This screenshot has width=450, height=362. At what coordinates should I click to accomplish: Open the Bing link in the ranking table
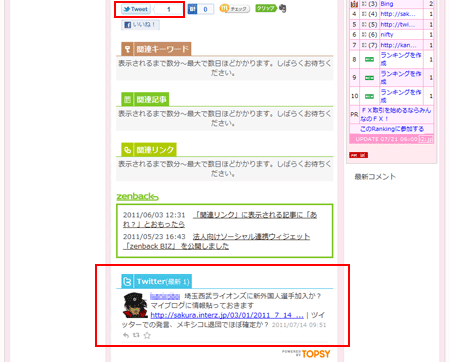pos(387,4)
